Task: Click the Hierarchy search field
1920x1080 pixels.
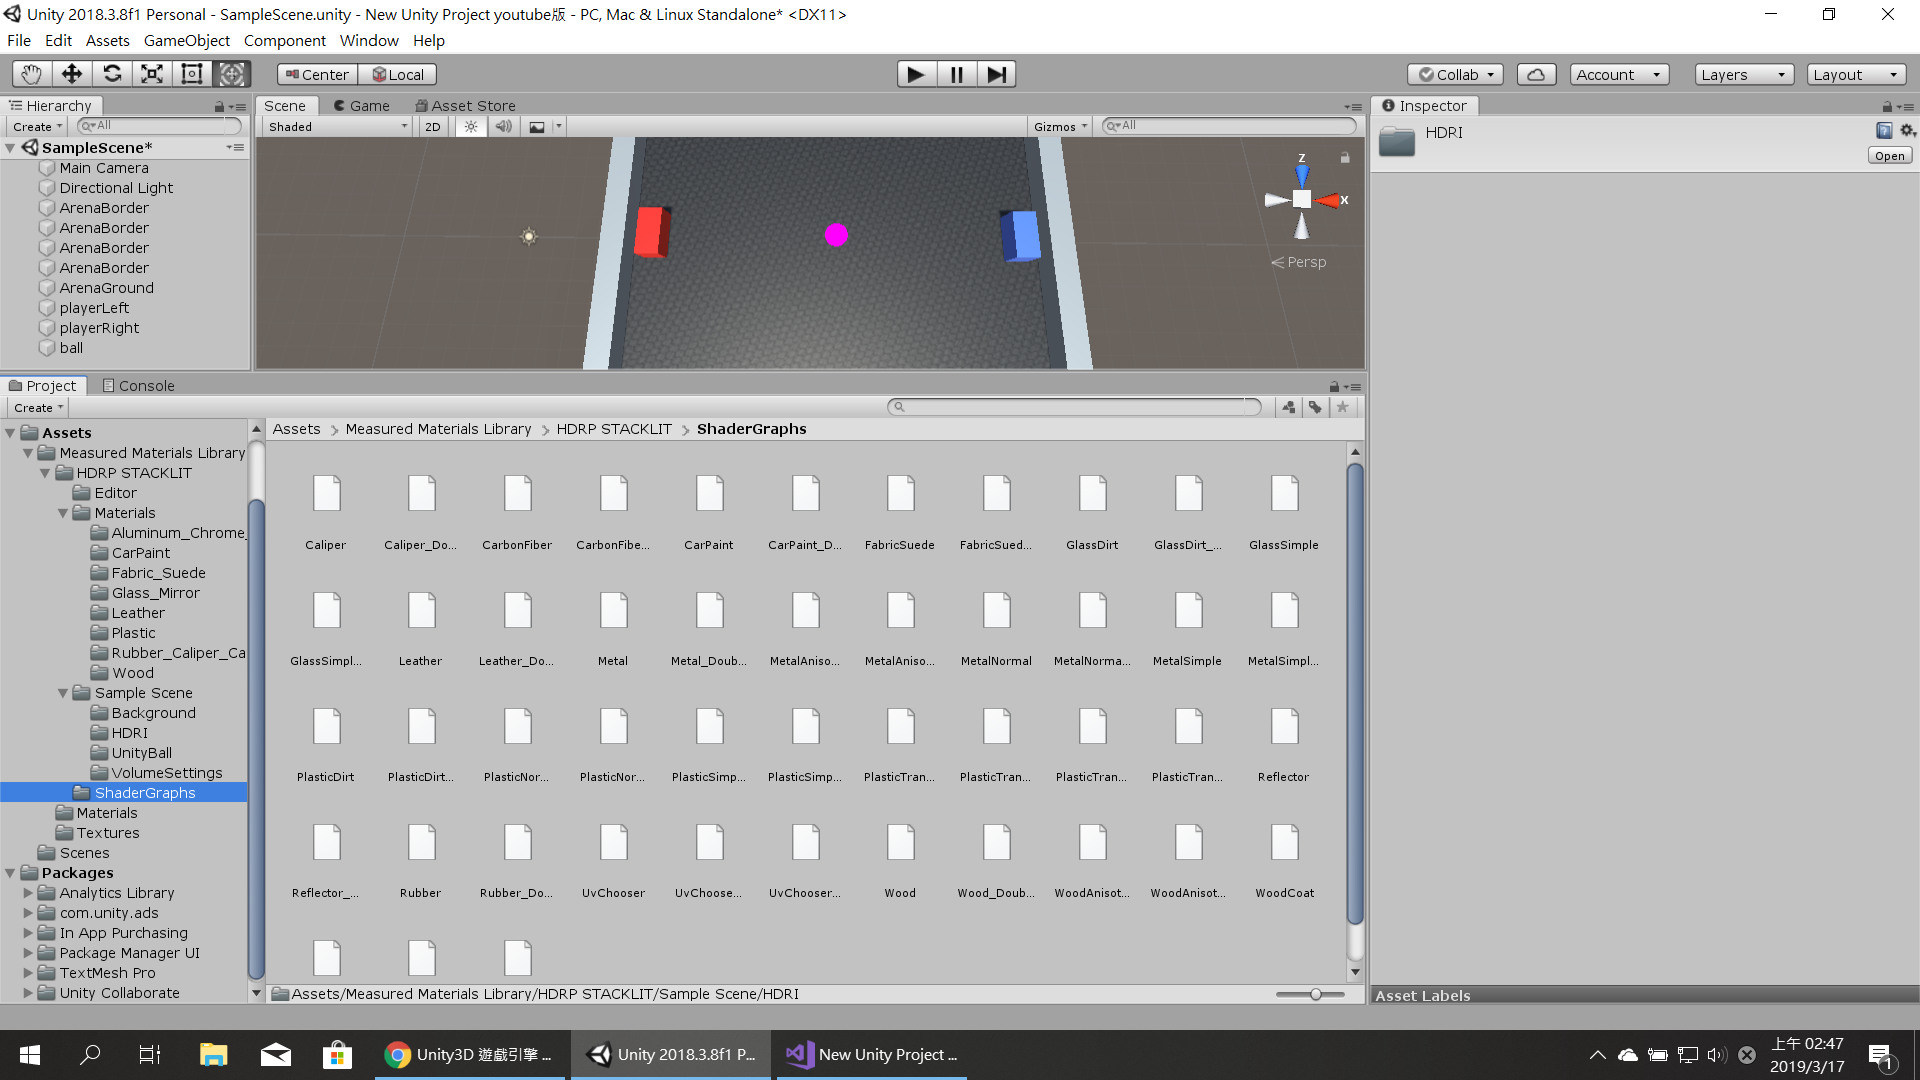Action: point(159,126)
